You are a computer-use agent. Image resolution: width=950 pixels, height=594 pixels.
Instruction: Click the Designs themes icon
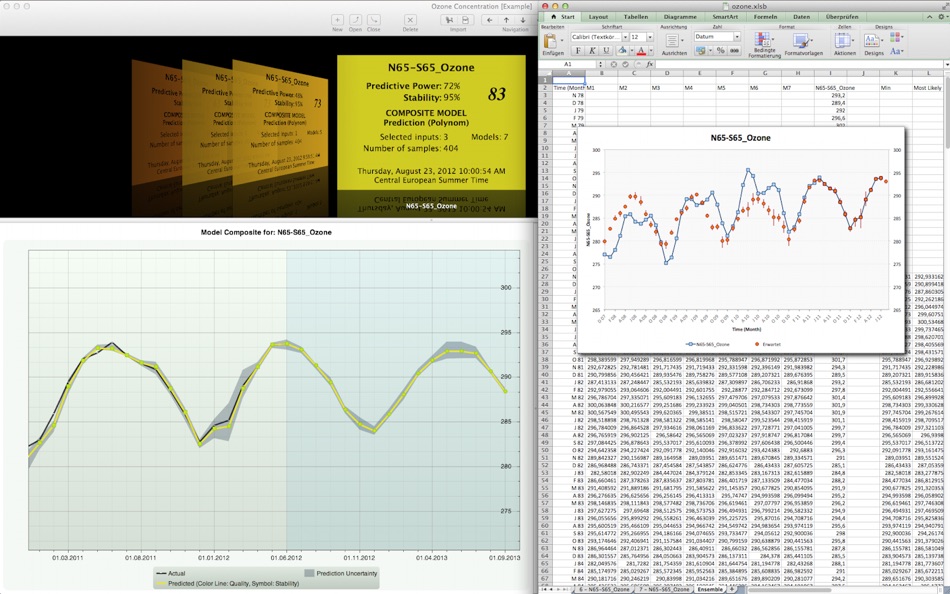(871, 41)
